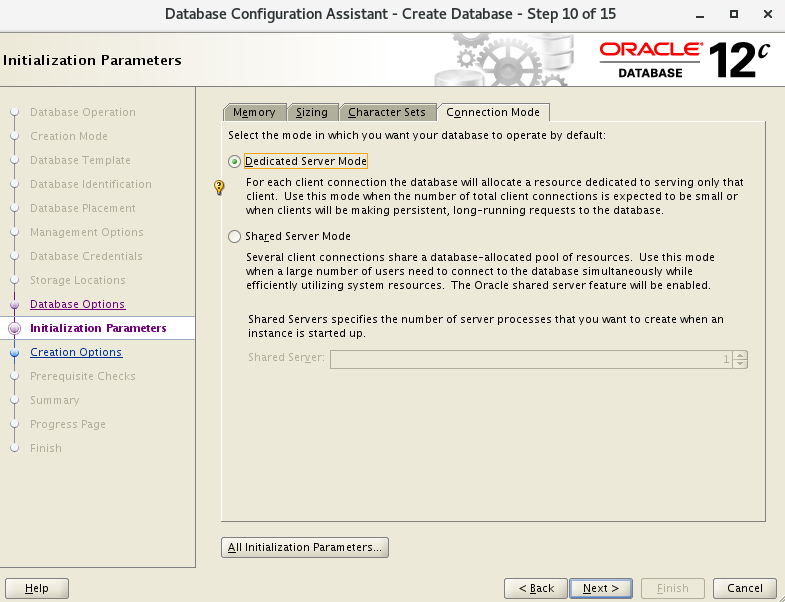Select Shared Server Mode radio button
This screenshot has width=785, height=602.
tap(235, 237)
